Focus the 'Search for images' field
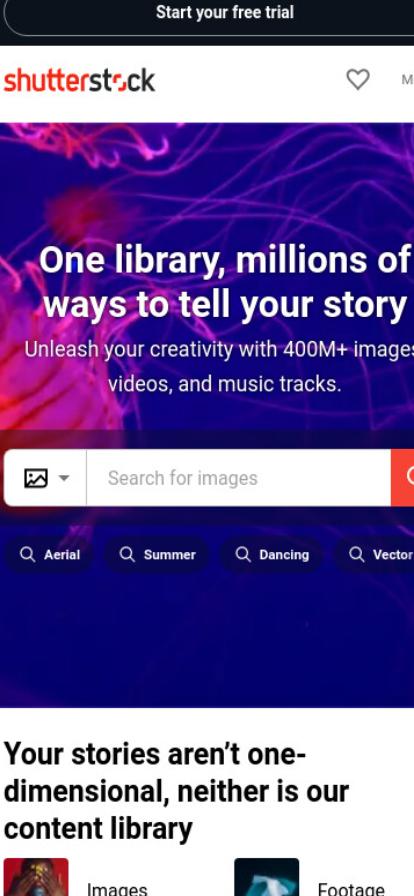Image resolution: width=414 pixels, height=896 pixels. tap(238, 478)
